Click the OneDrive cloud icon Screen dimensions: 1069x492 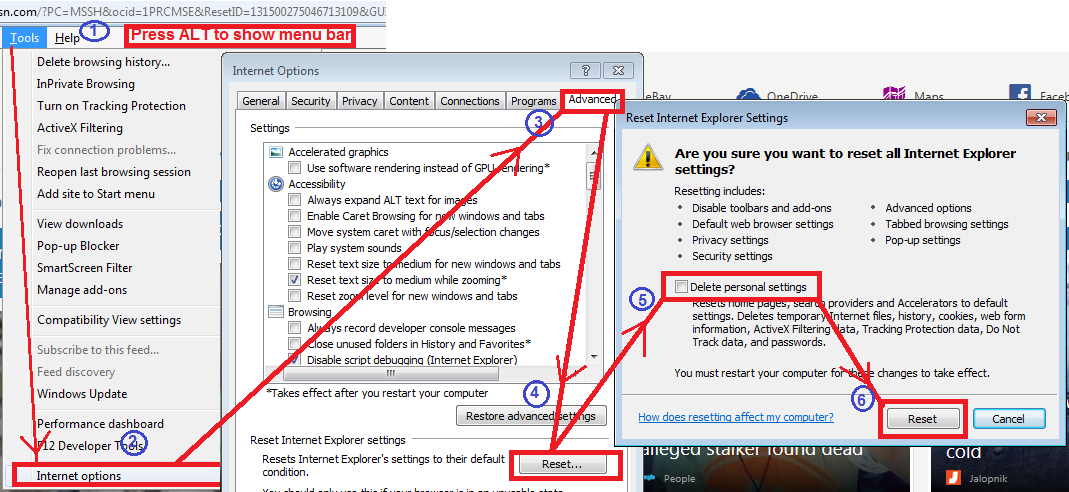click(747, 97)
